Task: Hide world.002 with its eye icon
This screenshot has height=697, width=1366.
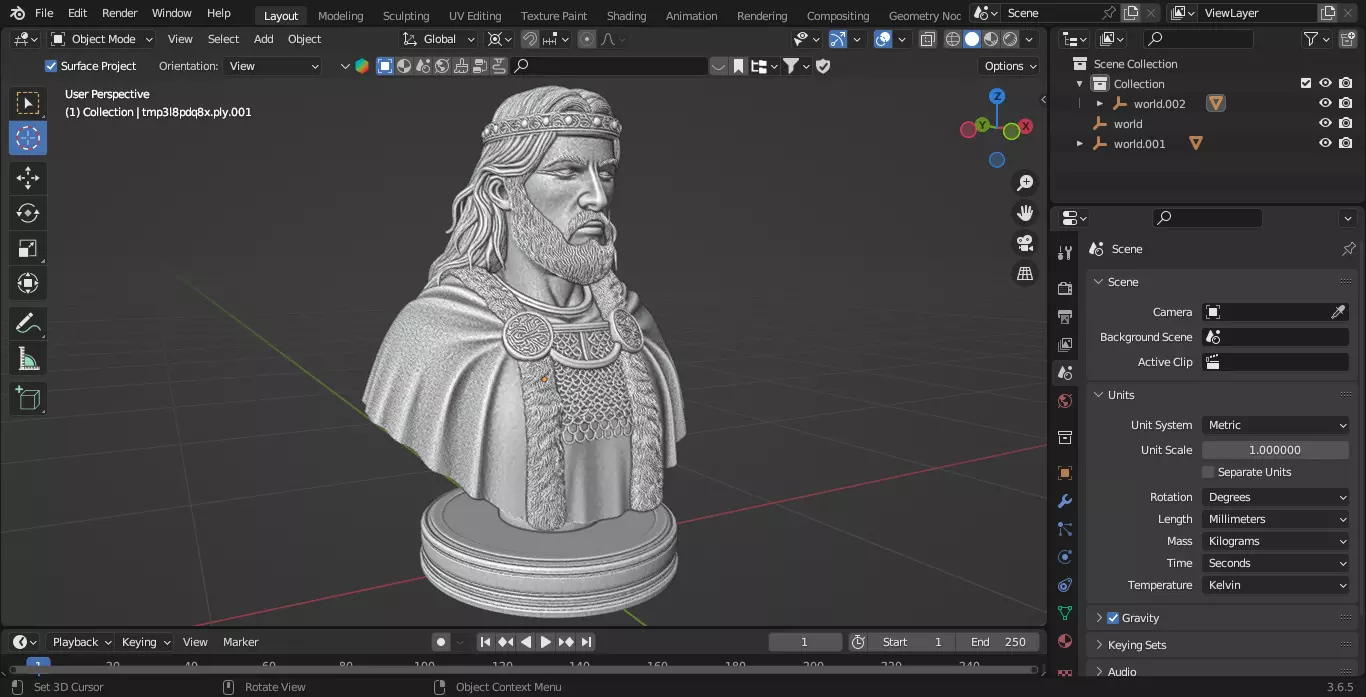Action: [x=1325, y=104]
